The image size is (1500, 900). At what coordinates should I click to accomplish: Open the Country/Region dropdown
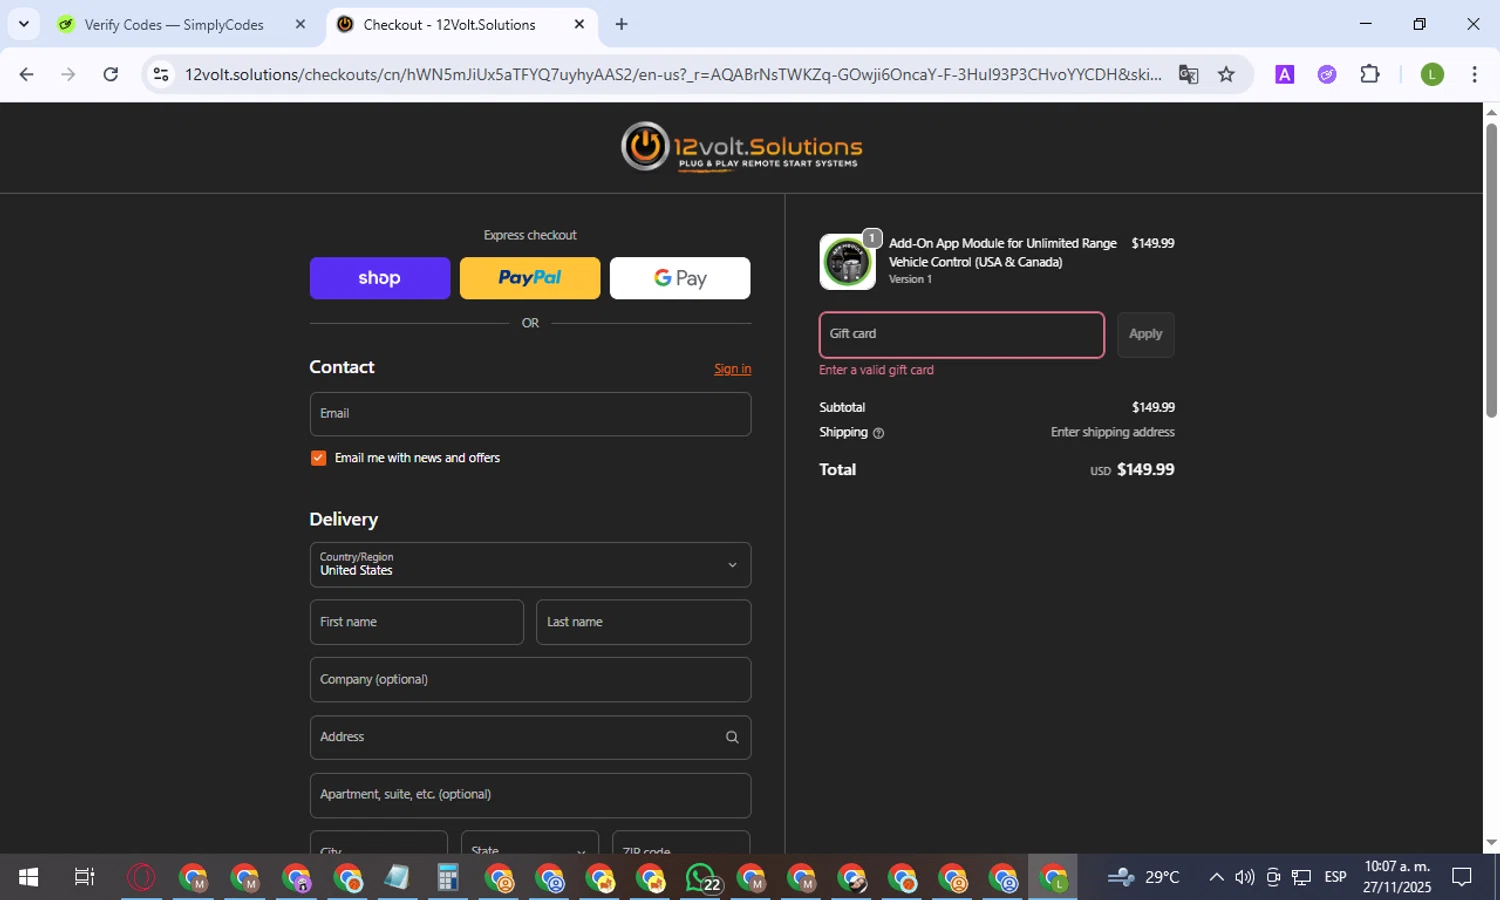coord(530,565)
